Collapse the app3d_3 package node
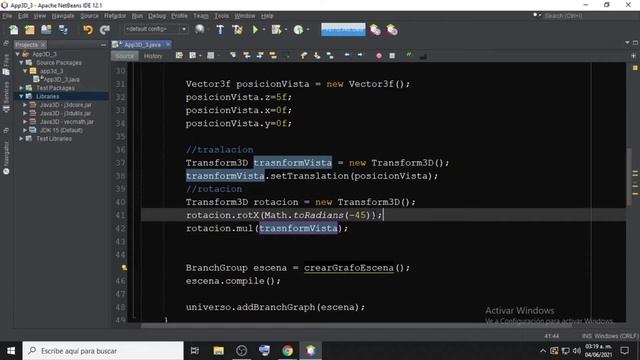Viewport: 640px width, 360px height. pyautogui.click(x=25, y=71)
